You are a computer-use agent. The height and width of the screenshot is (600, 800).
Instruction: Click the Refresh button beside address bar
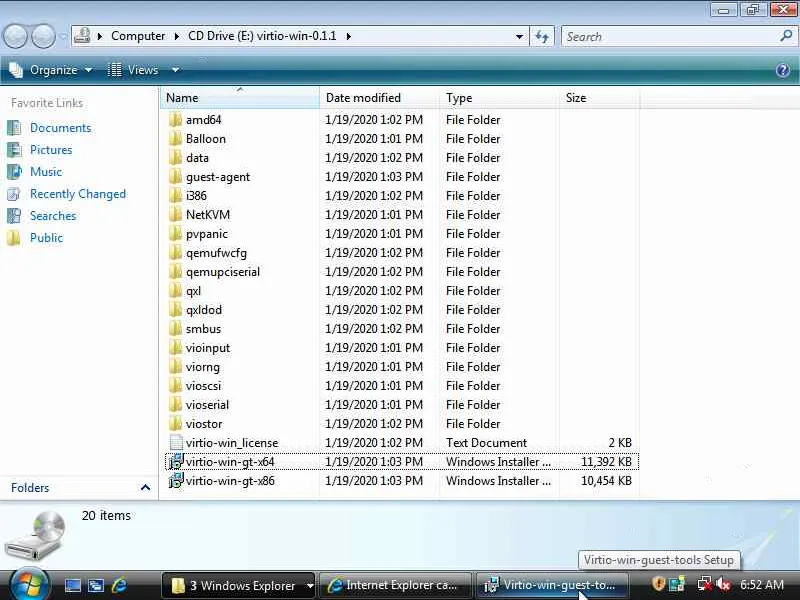tap(542, 37)
